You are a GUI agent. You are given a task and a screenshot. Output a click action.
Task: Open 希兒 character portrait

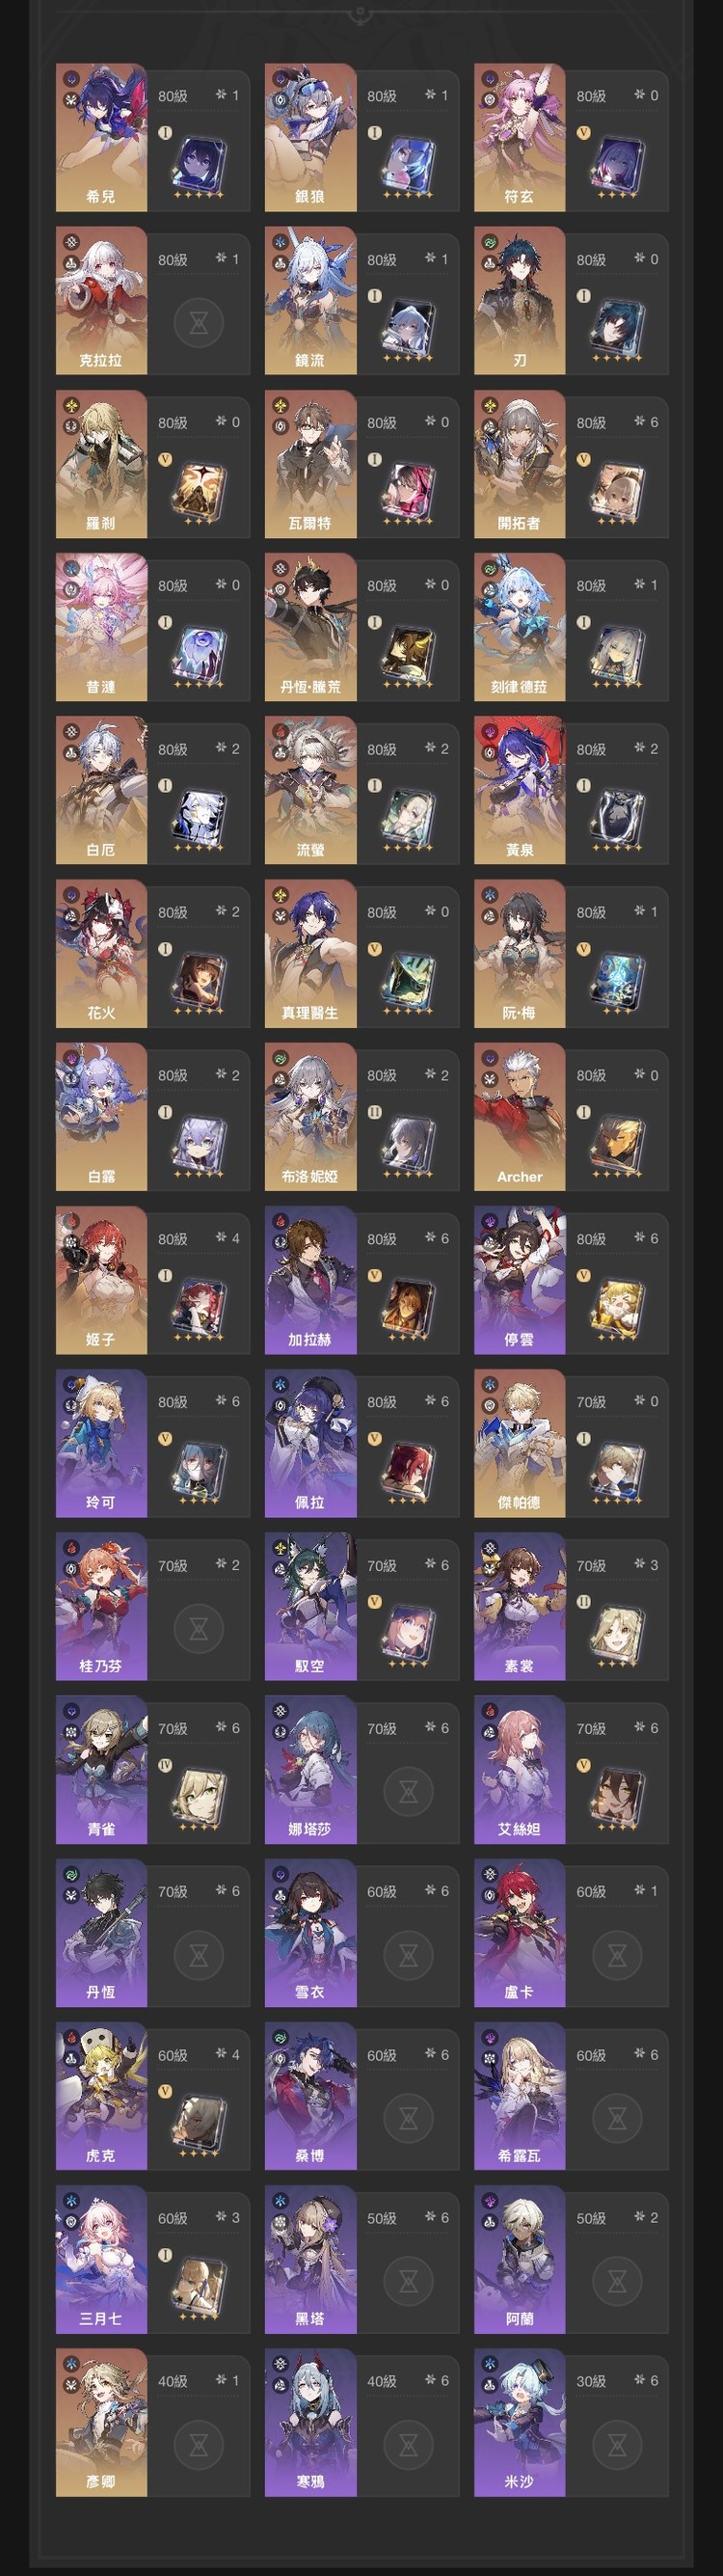click(101, 138)
